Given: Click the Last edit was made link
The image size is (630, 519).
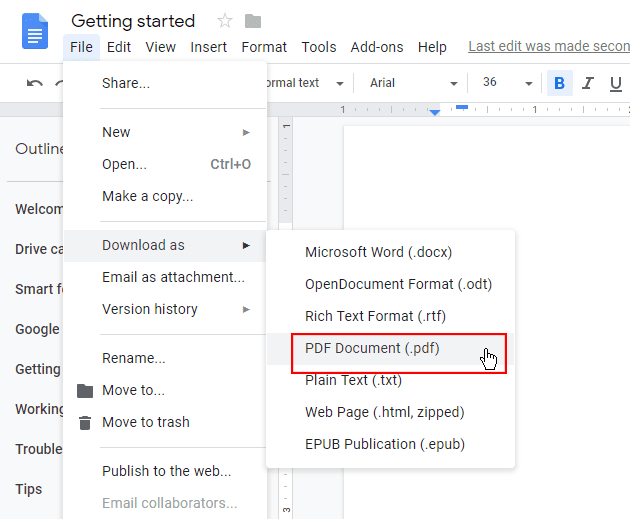Looking at the screenshot, I should pyautogui.click(x=549, y=46).
